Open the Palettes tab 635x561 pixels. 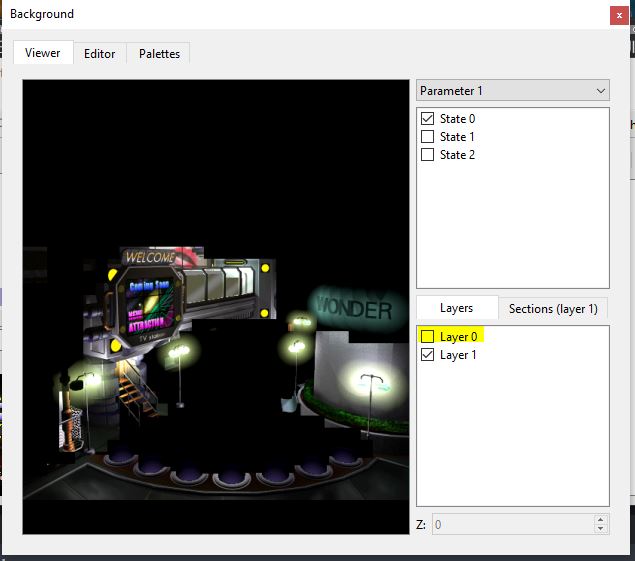click(x=159, y=53)
